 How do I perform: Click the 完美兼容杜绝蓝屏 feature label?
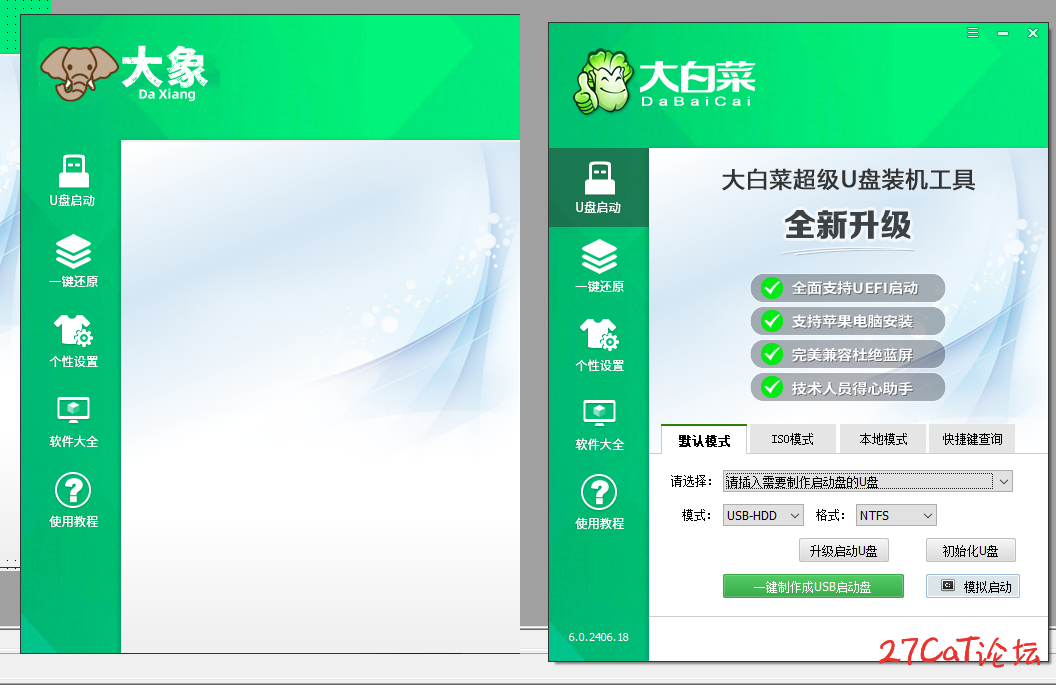847,354
